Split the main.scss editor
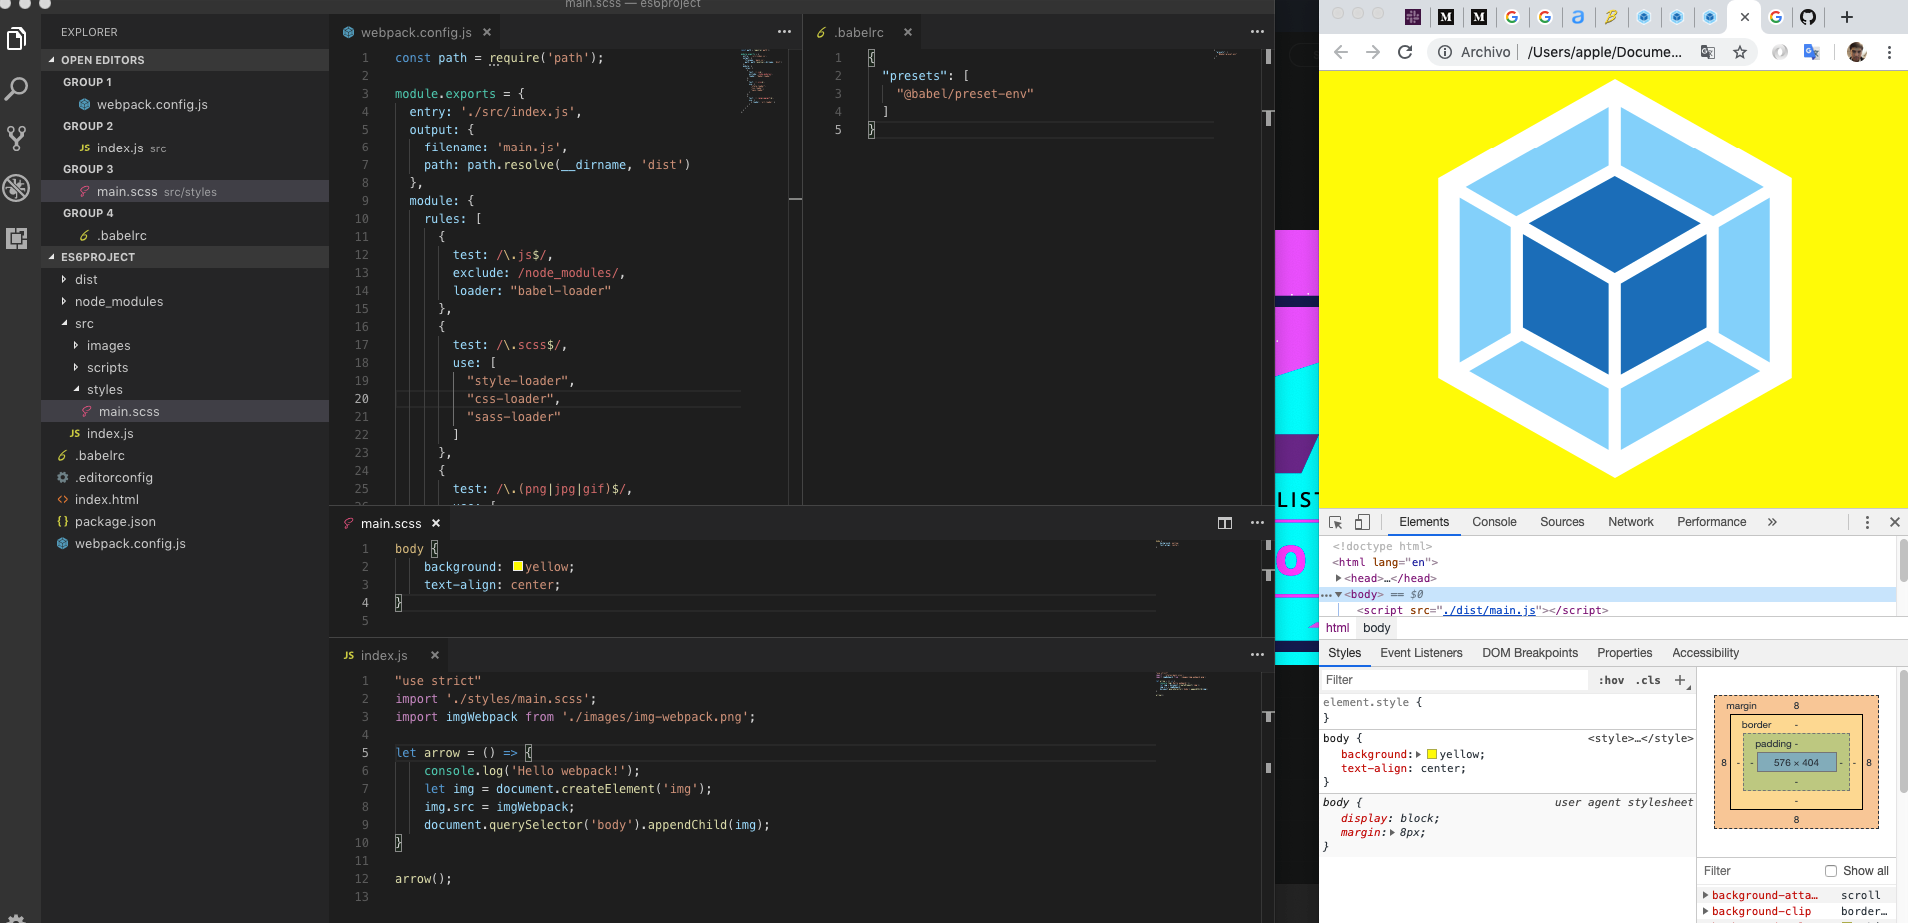The height and width of the screenshot is (923, 1908). pyautogui.click(x=1225, y=522)
